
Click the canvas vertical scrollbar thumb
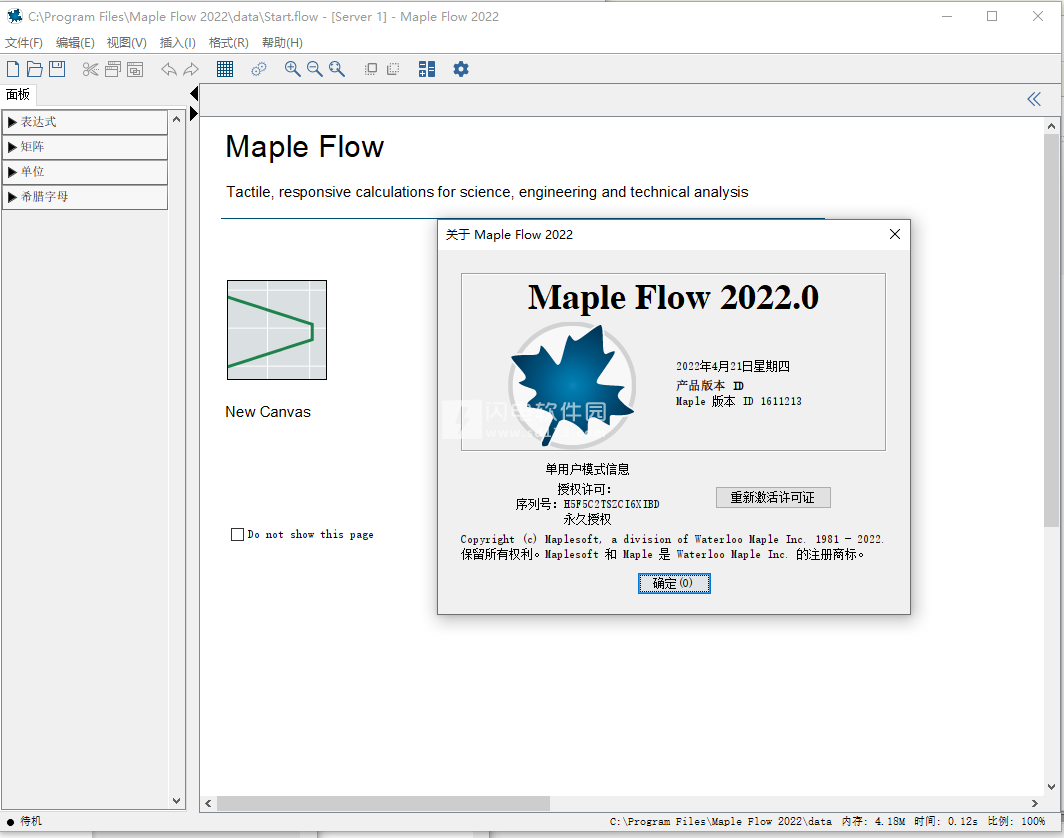(x=1051, y=330)
